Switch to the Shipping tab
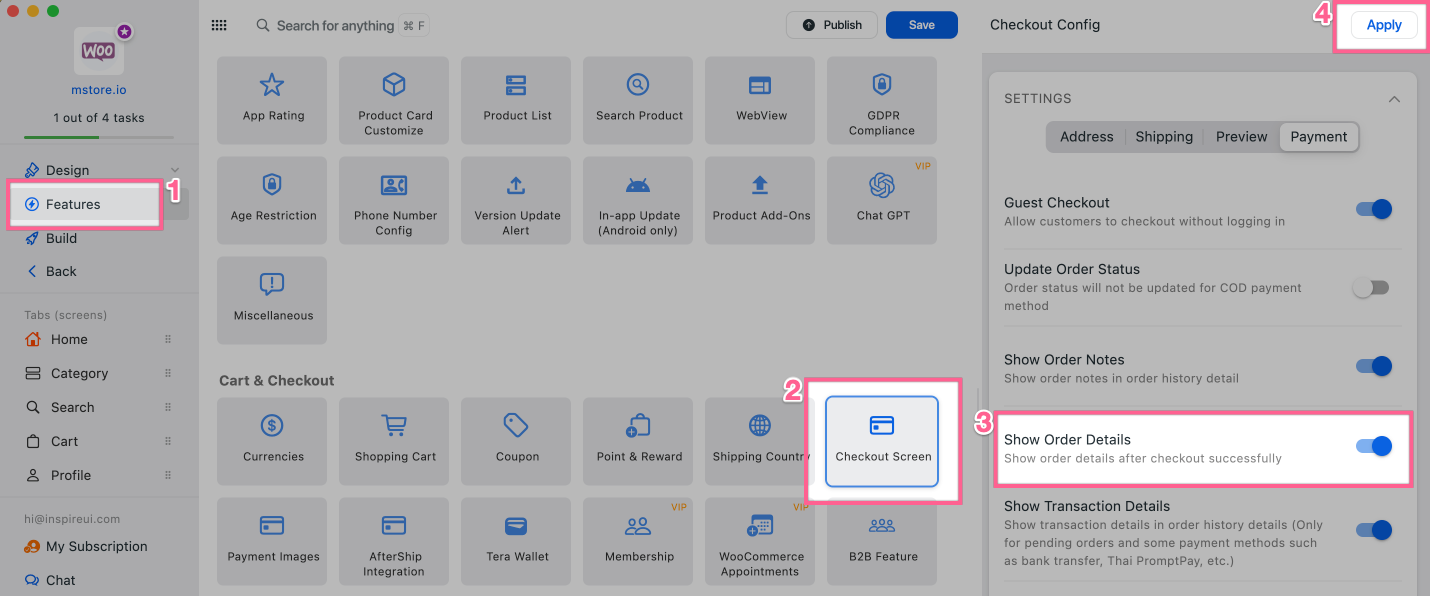The height and width of the screenshot is (596, 1430). [1164, 137]
